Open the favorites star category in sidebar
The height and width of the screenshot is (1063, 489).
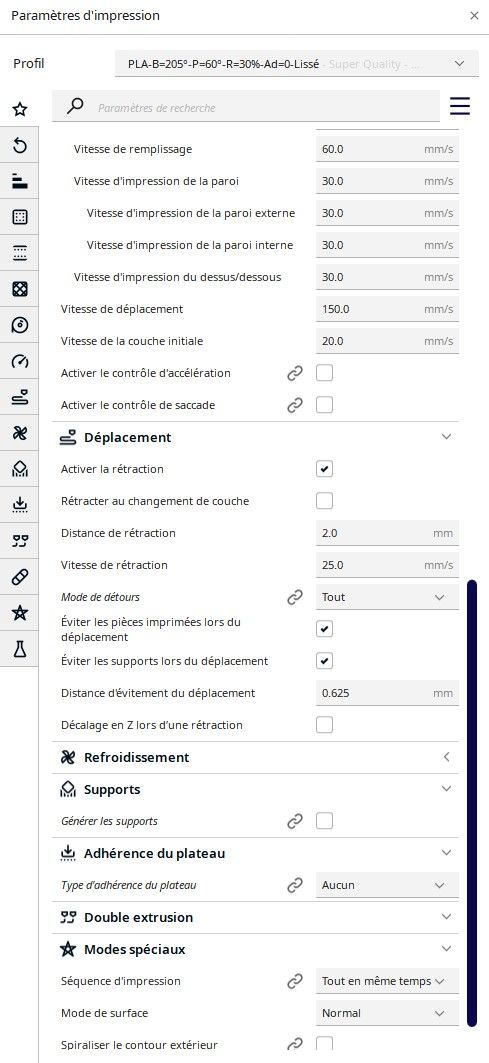coord(20,108)
